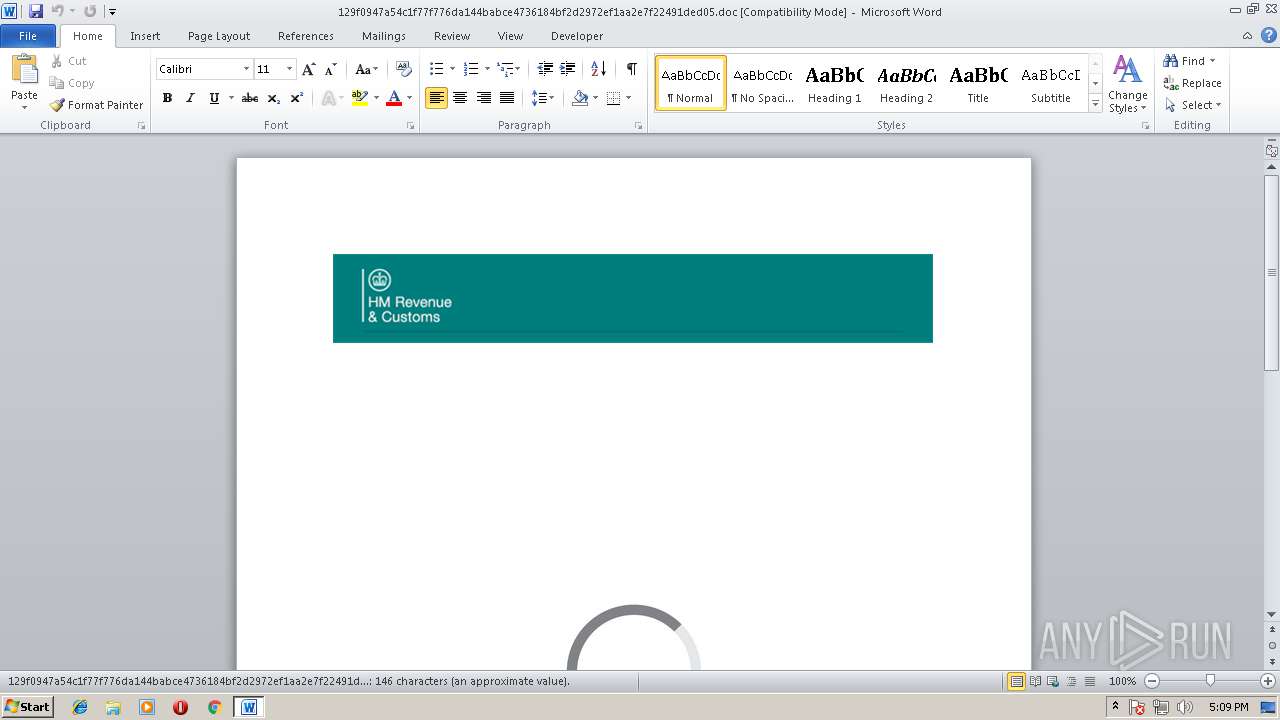Toggle Bold formatting
Screen dimensions: 1280x720
pyautogui.click(x=167, y=98)
